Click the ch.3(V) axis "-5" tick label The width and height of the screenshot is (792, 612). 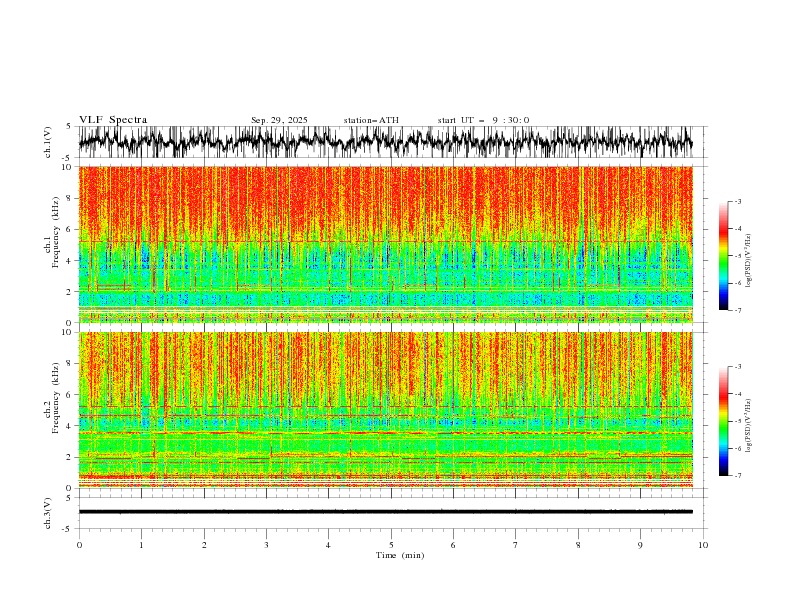[68, 529]
